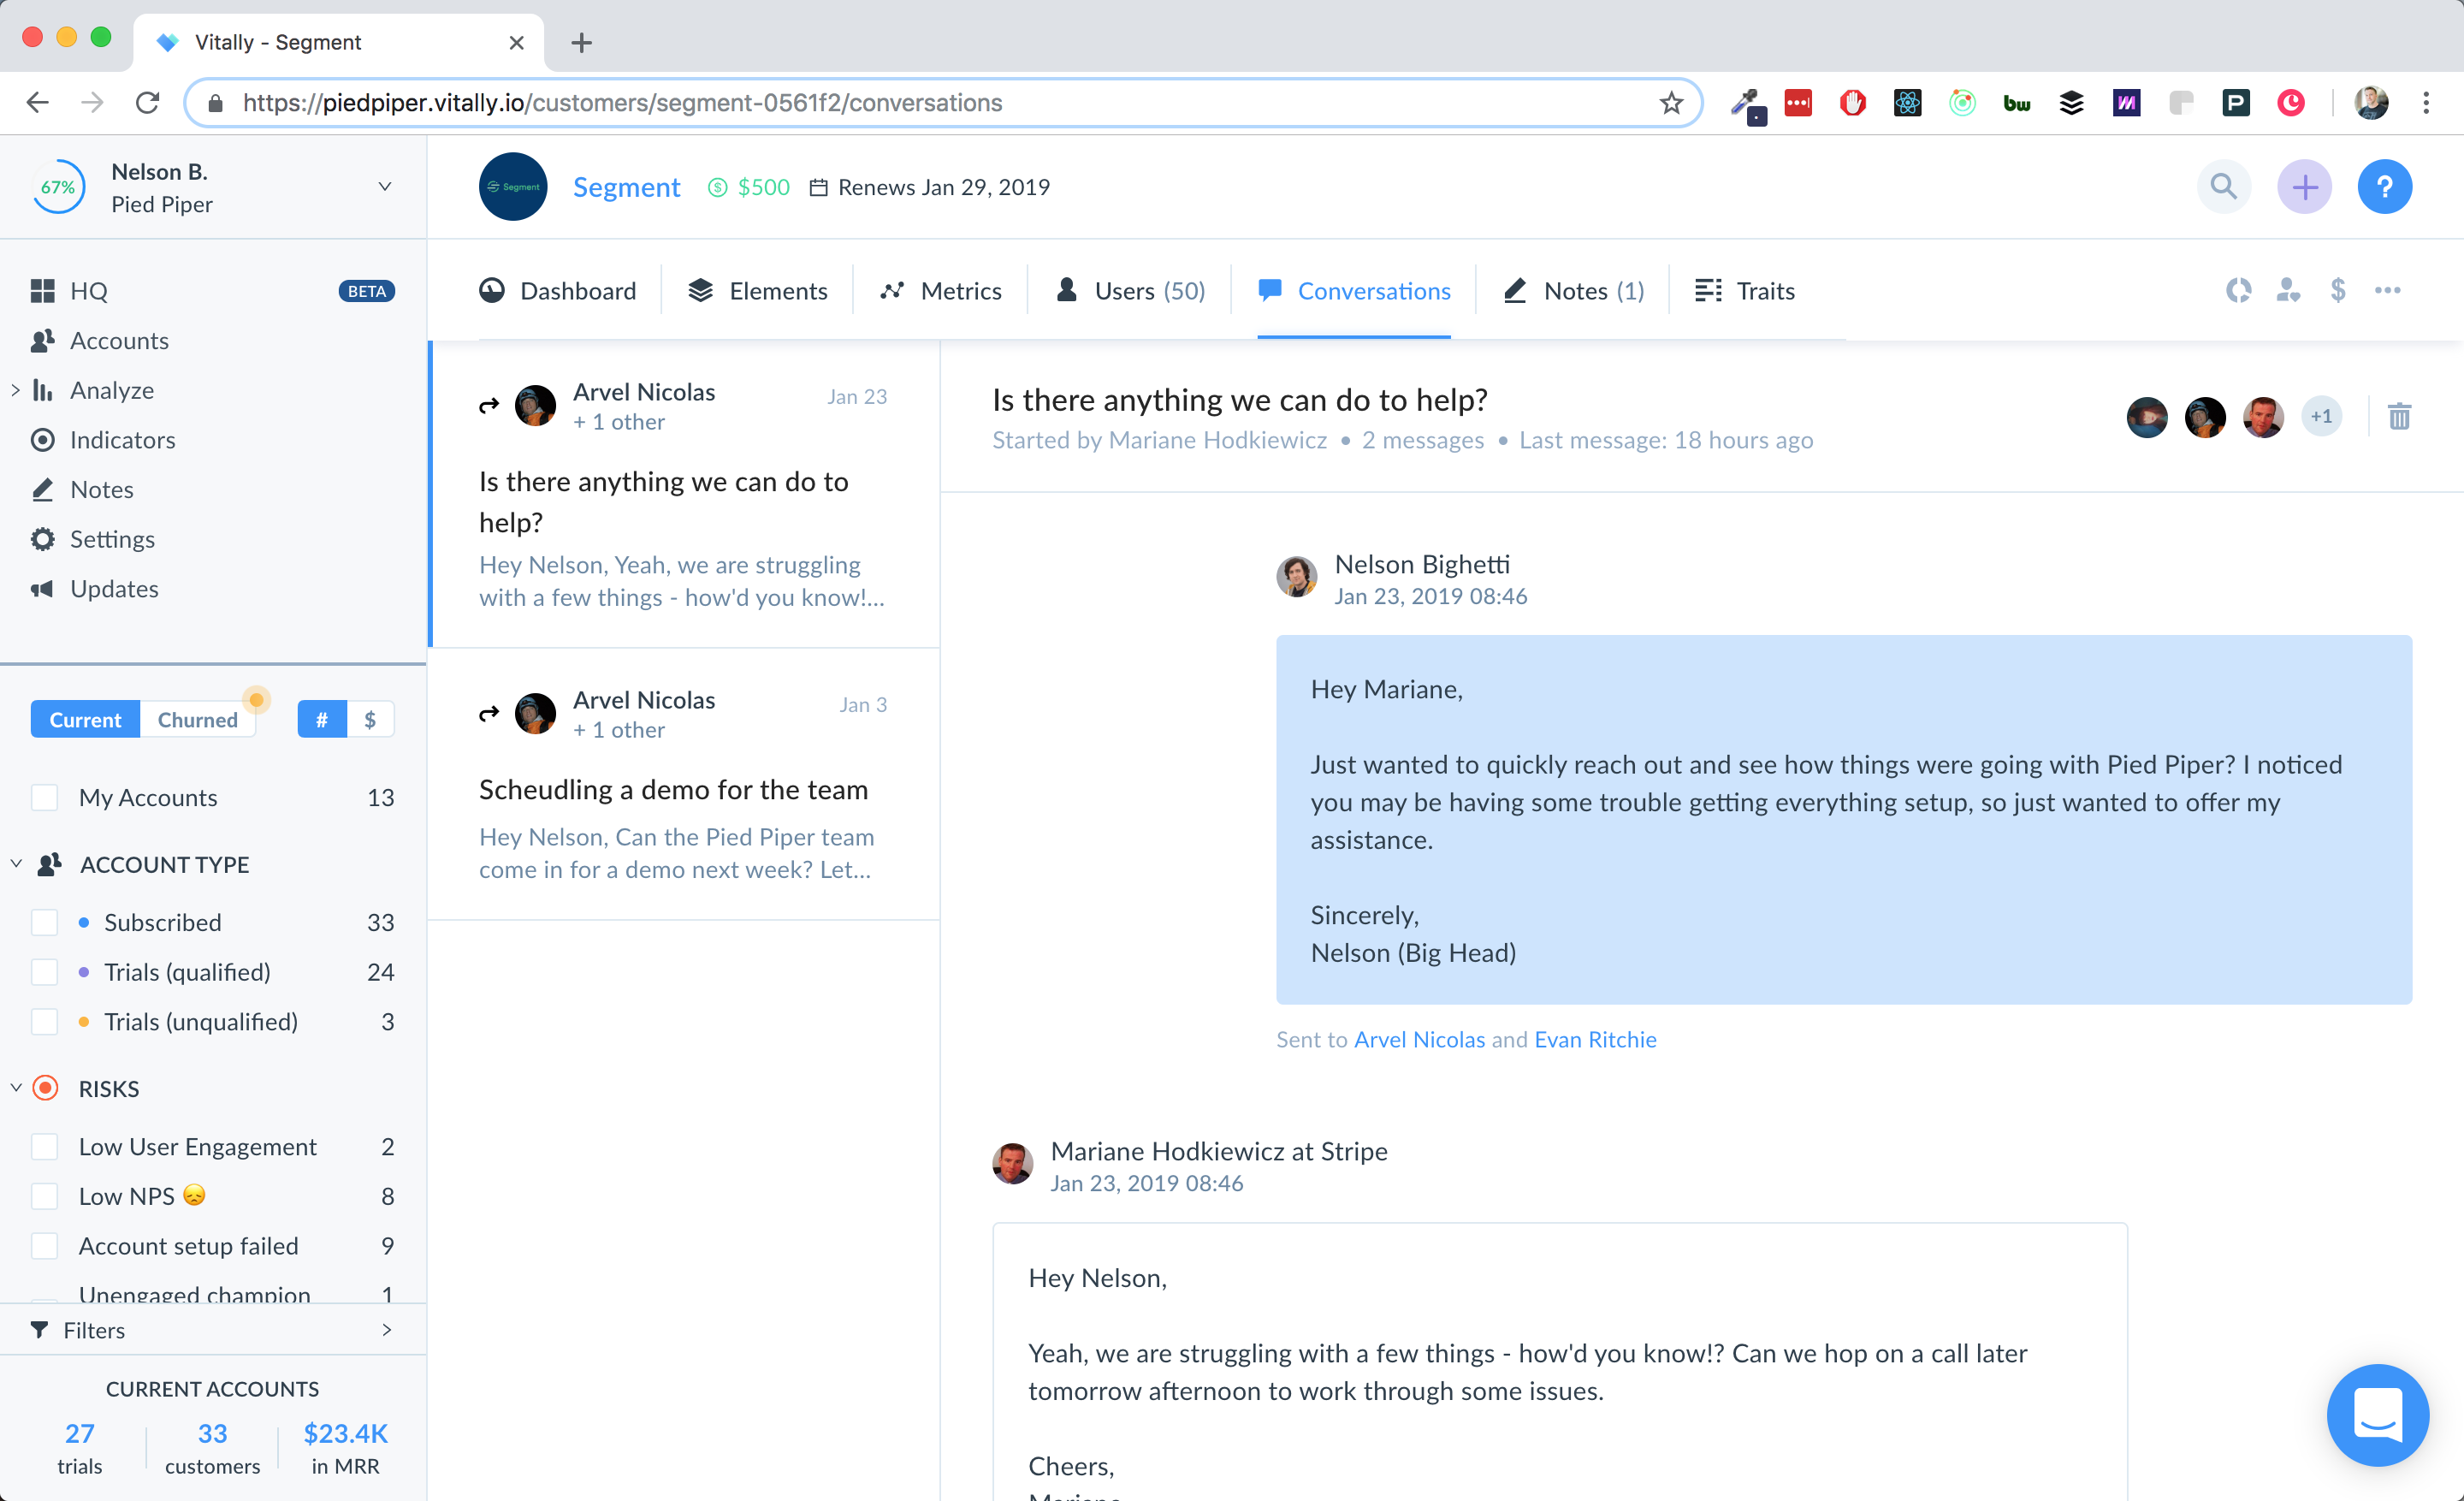Open the Metrics tab
Screen dimensions: 2464x1501
point(941,290)
